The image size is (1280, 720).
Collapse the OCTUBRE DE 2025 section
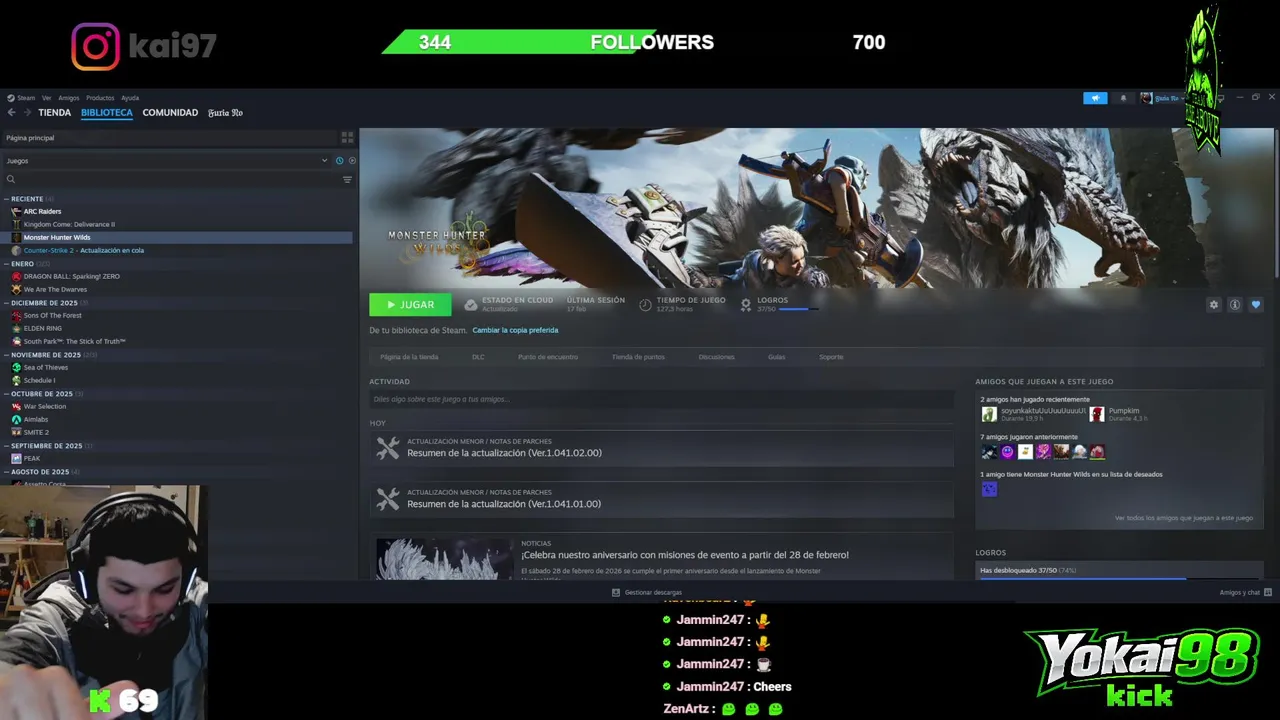[6, 394]
